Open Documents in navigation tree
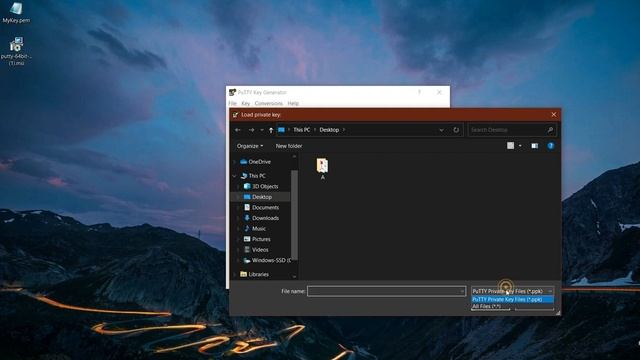 tap(265, 207)
